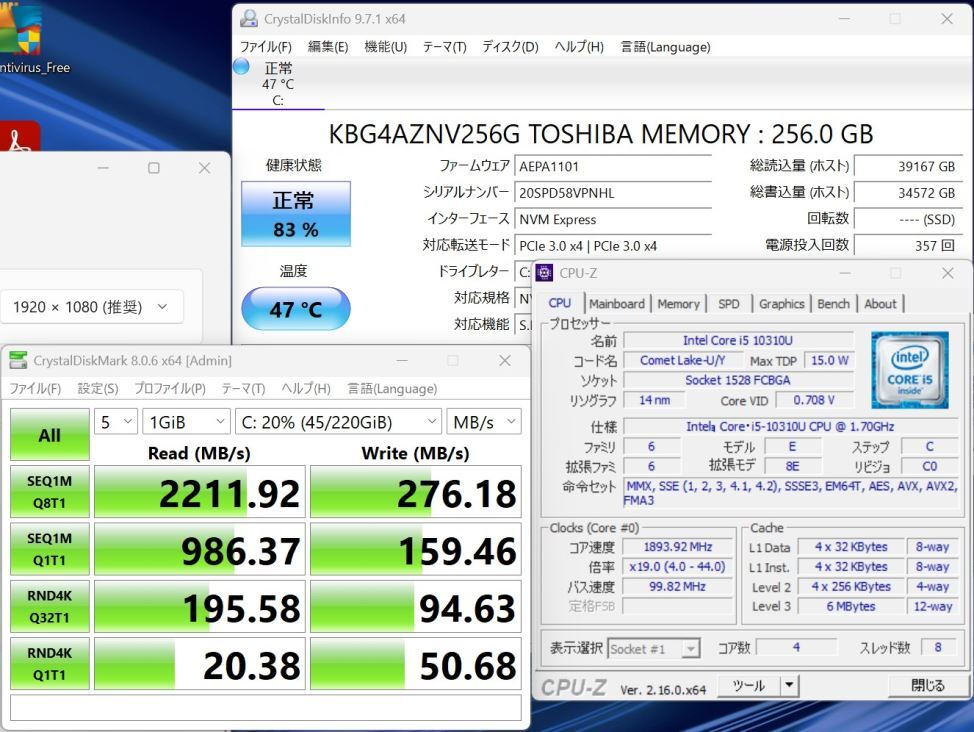The width and height of the screenshot is (974, 732).
Task: Run all benchmarks with the All button
Action: pyautogui.click(x=49, y=434)
